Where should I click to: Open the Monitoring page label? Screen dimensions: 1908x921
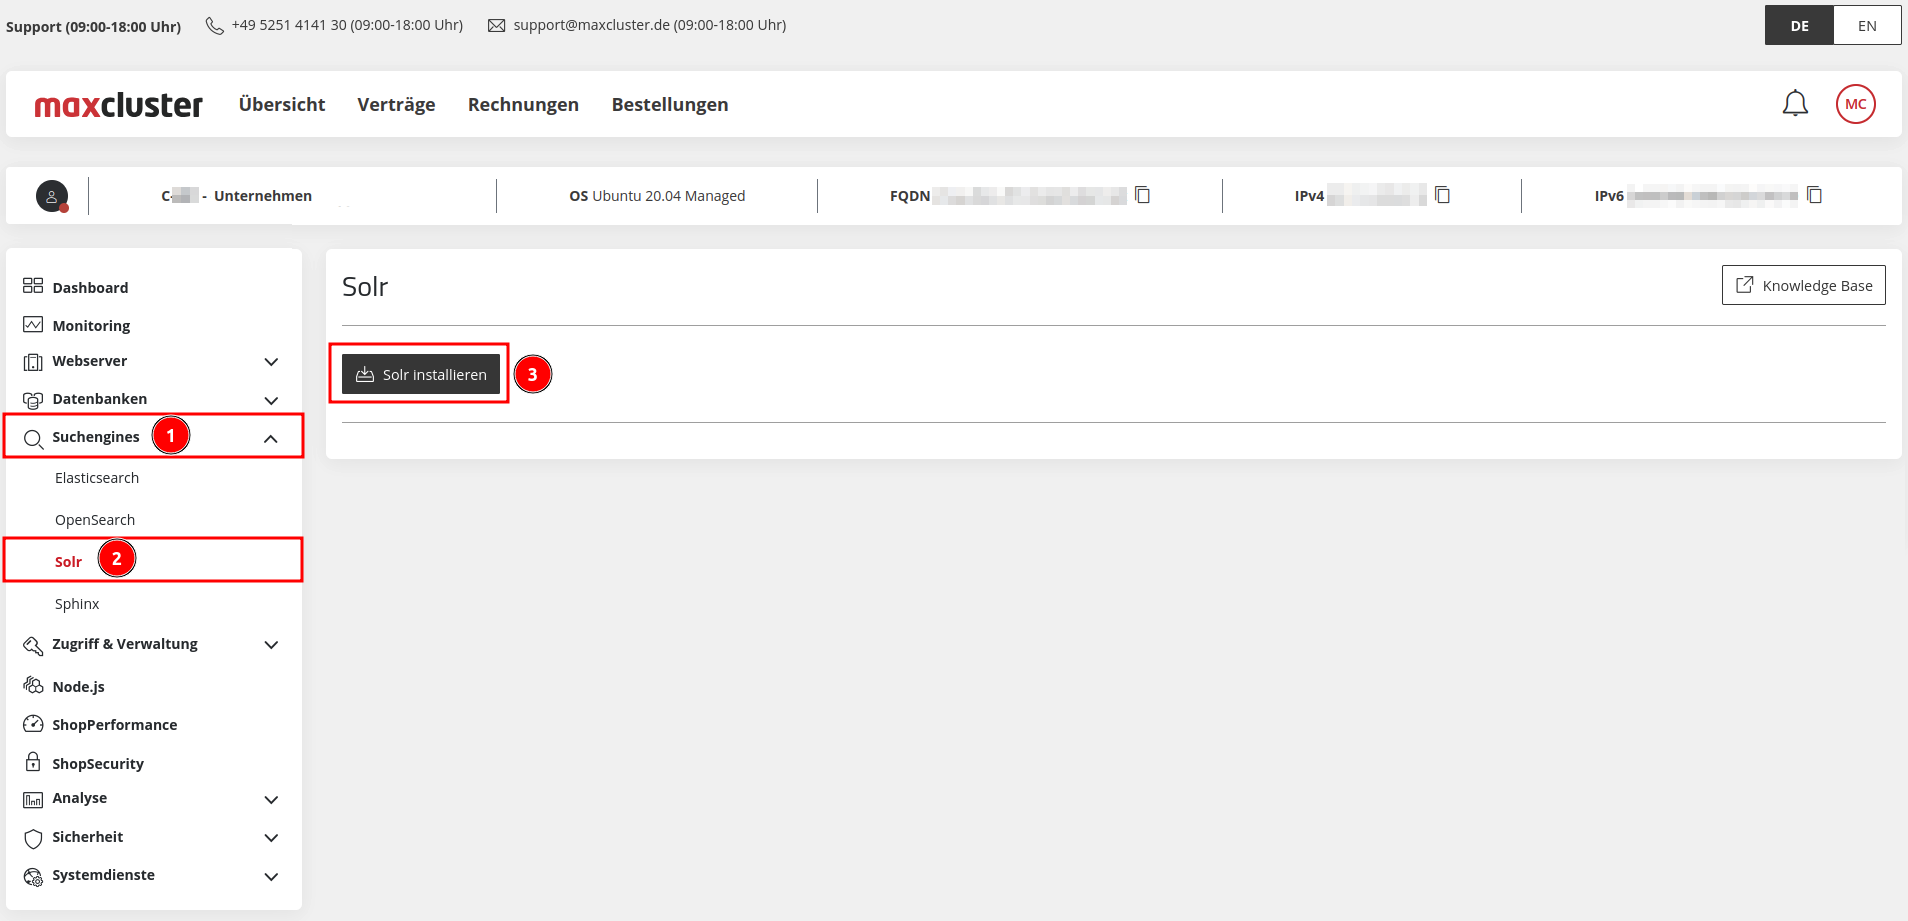91,326
